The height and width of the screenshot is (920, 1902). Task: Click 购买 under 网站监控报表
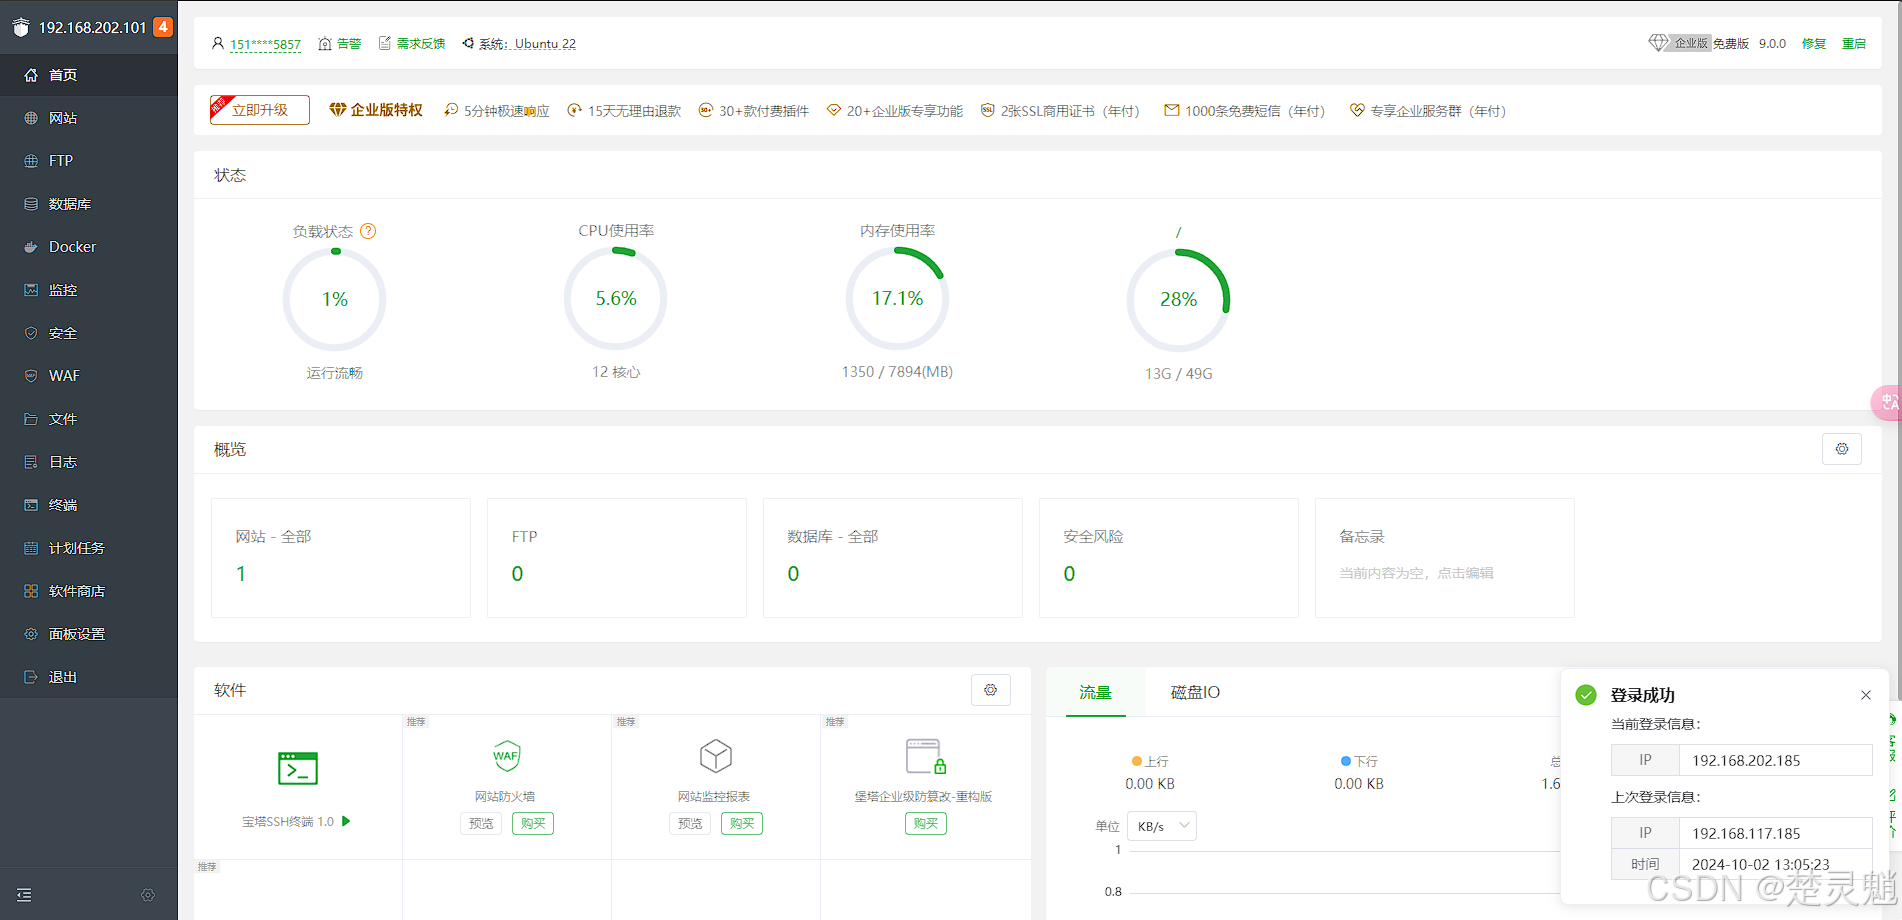(742, 823)
